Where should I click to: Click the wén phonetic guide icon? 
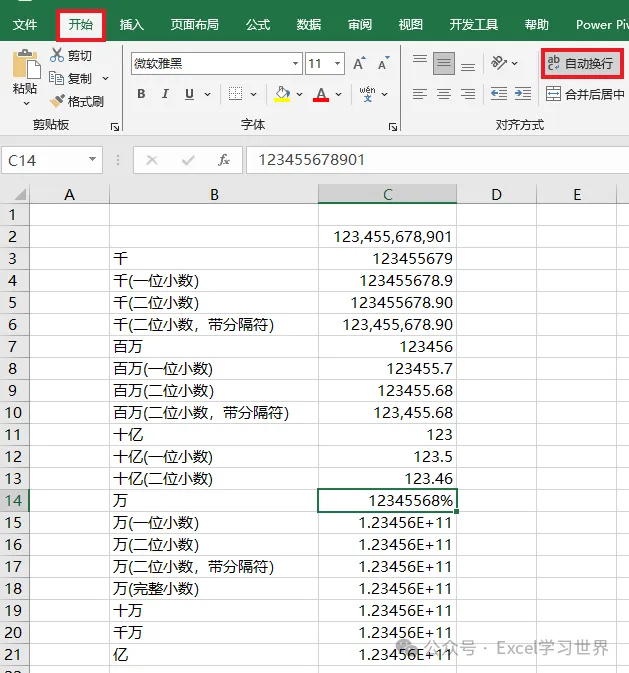[x=367, y=94]
